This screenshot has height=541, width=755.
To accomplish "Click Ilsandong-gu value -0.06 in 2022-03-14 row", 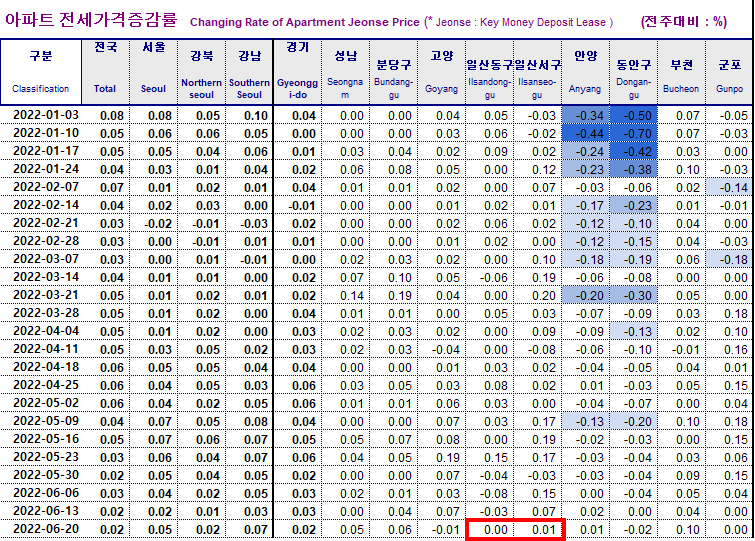I will (494, 278).
